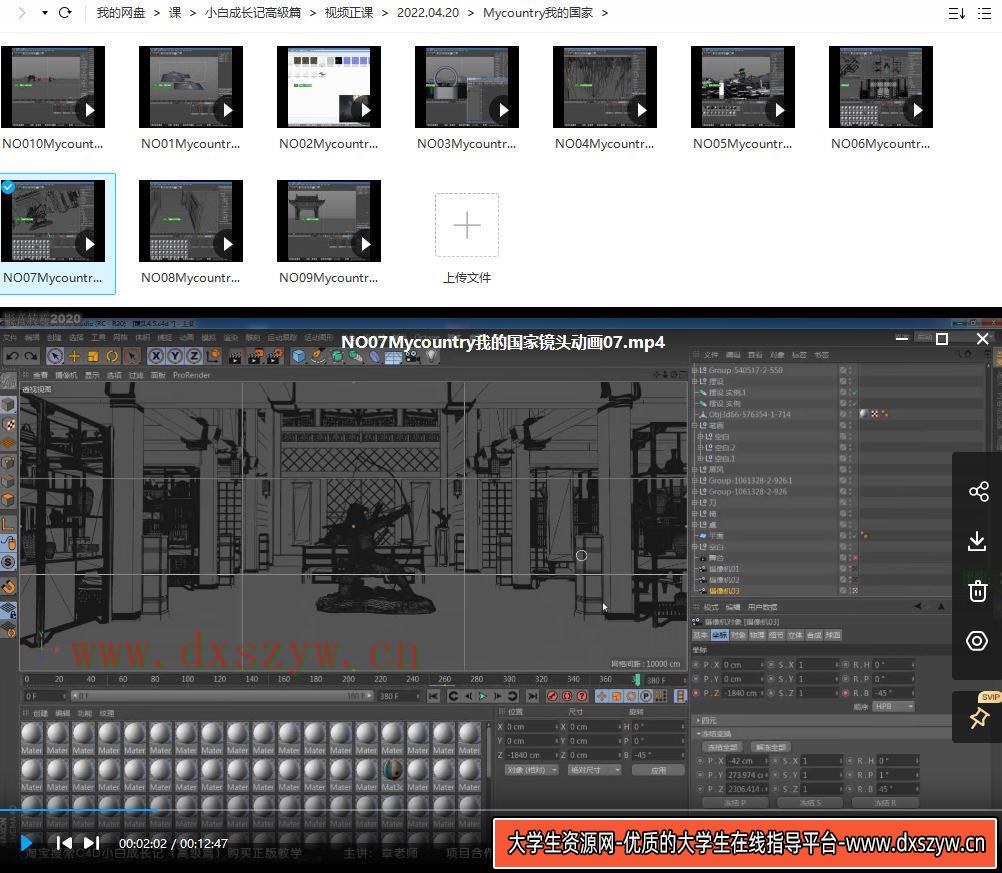Skip to the previous video
Screen dimensions: 1002x873
(64, 843)
